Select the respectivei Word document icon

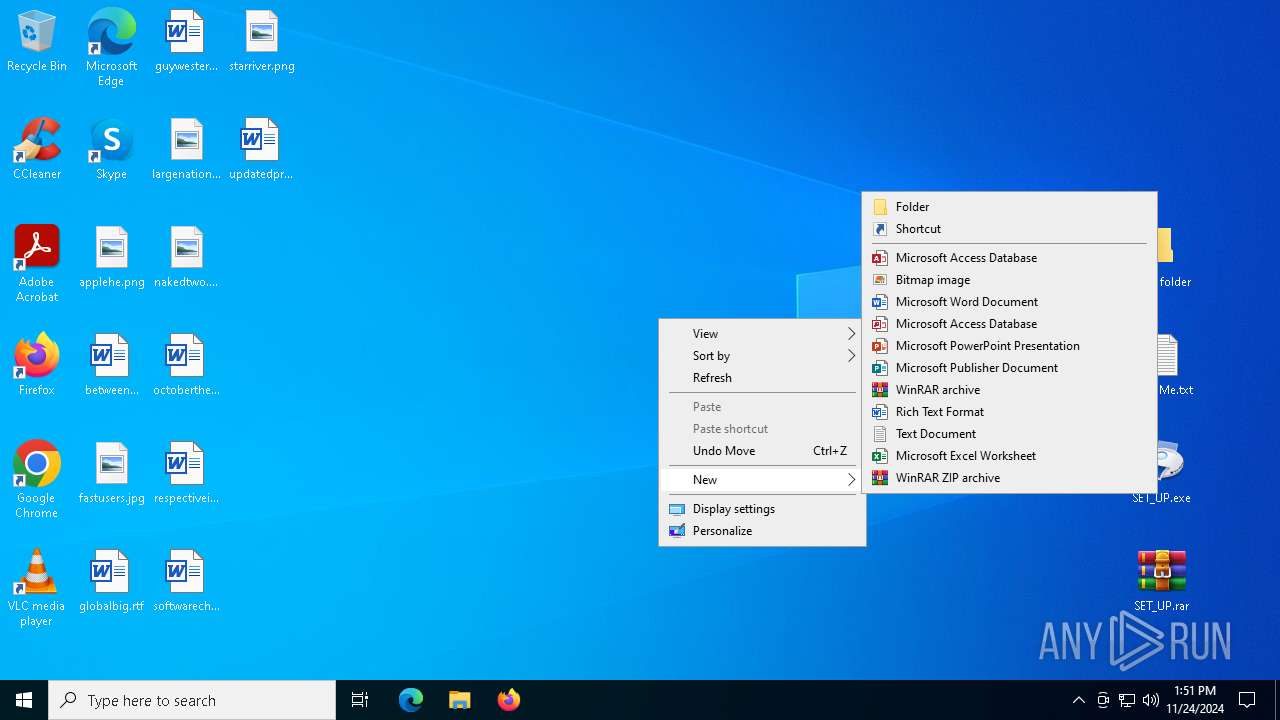point(186,474)
